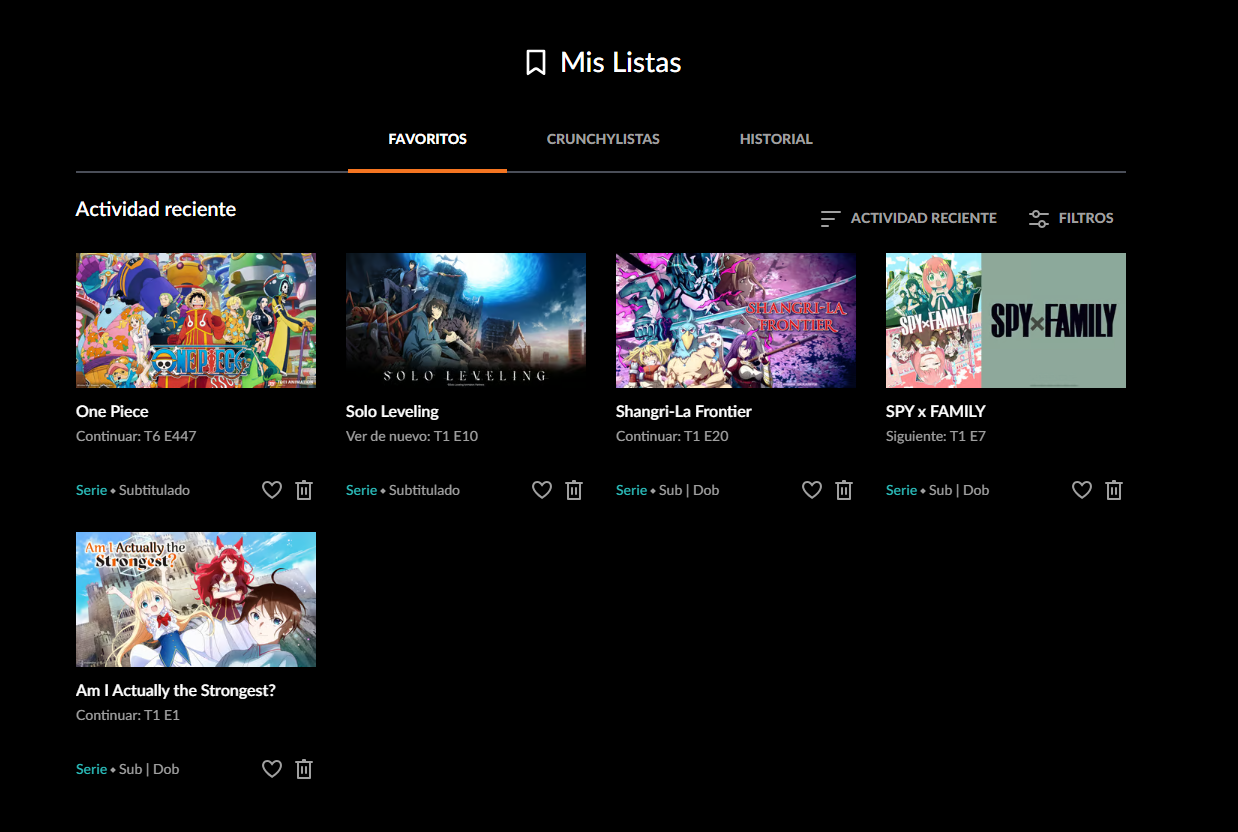Open the One Piece title link
This screenshot has width=1238, height=832.
point(112,411)
